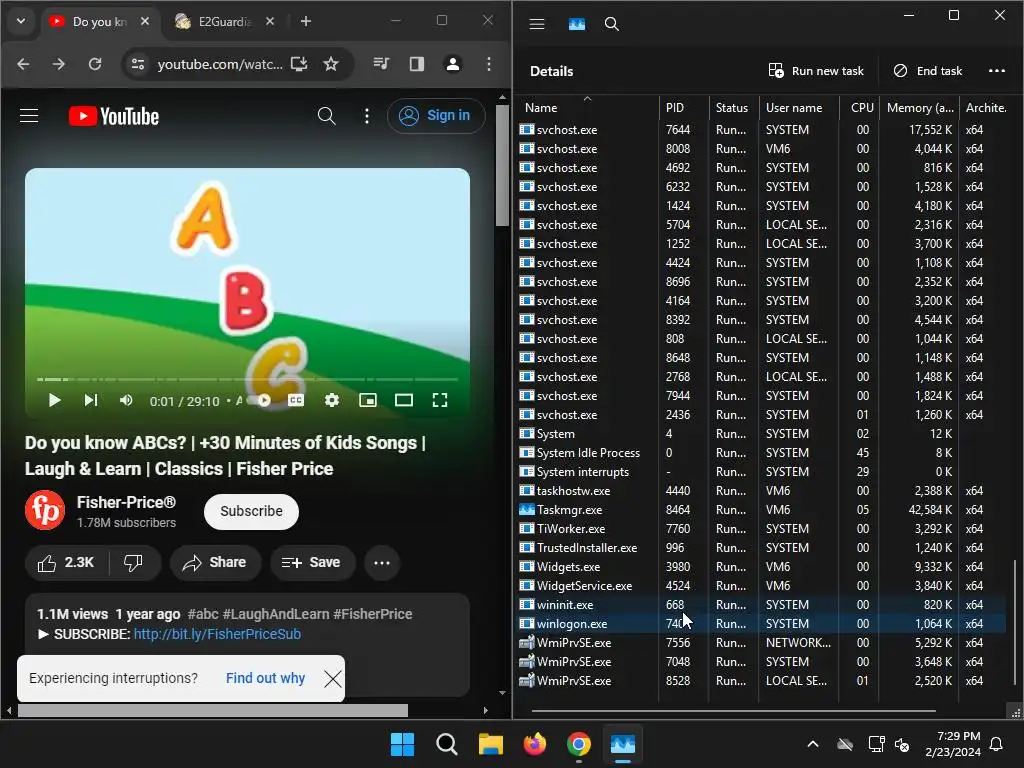
Task: Click the Run new task button
Action: 816,71
